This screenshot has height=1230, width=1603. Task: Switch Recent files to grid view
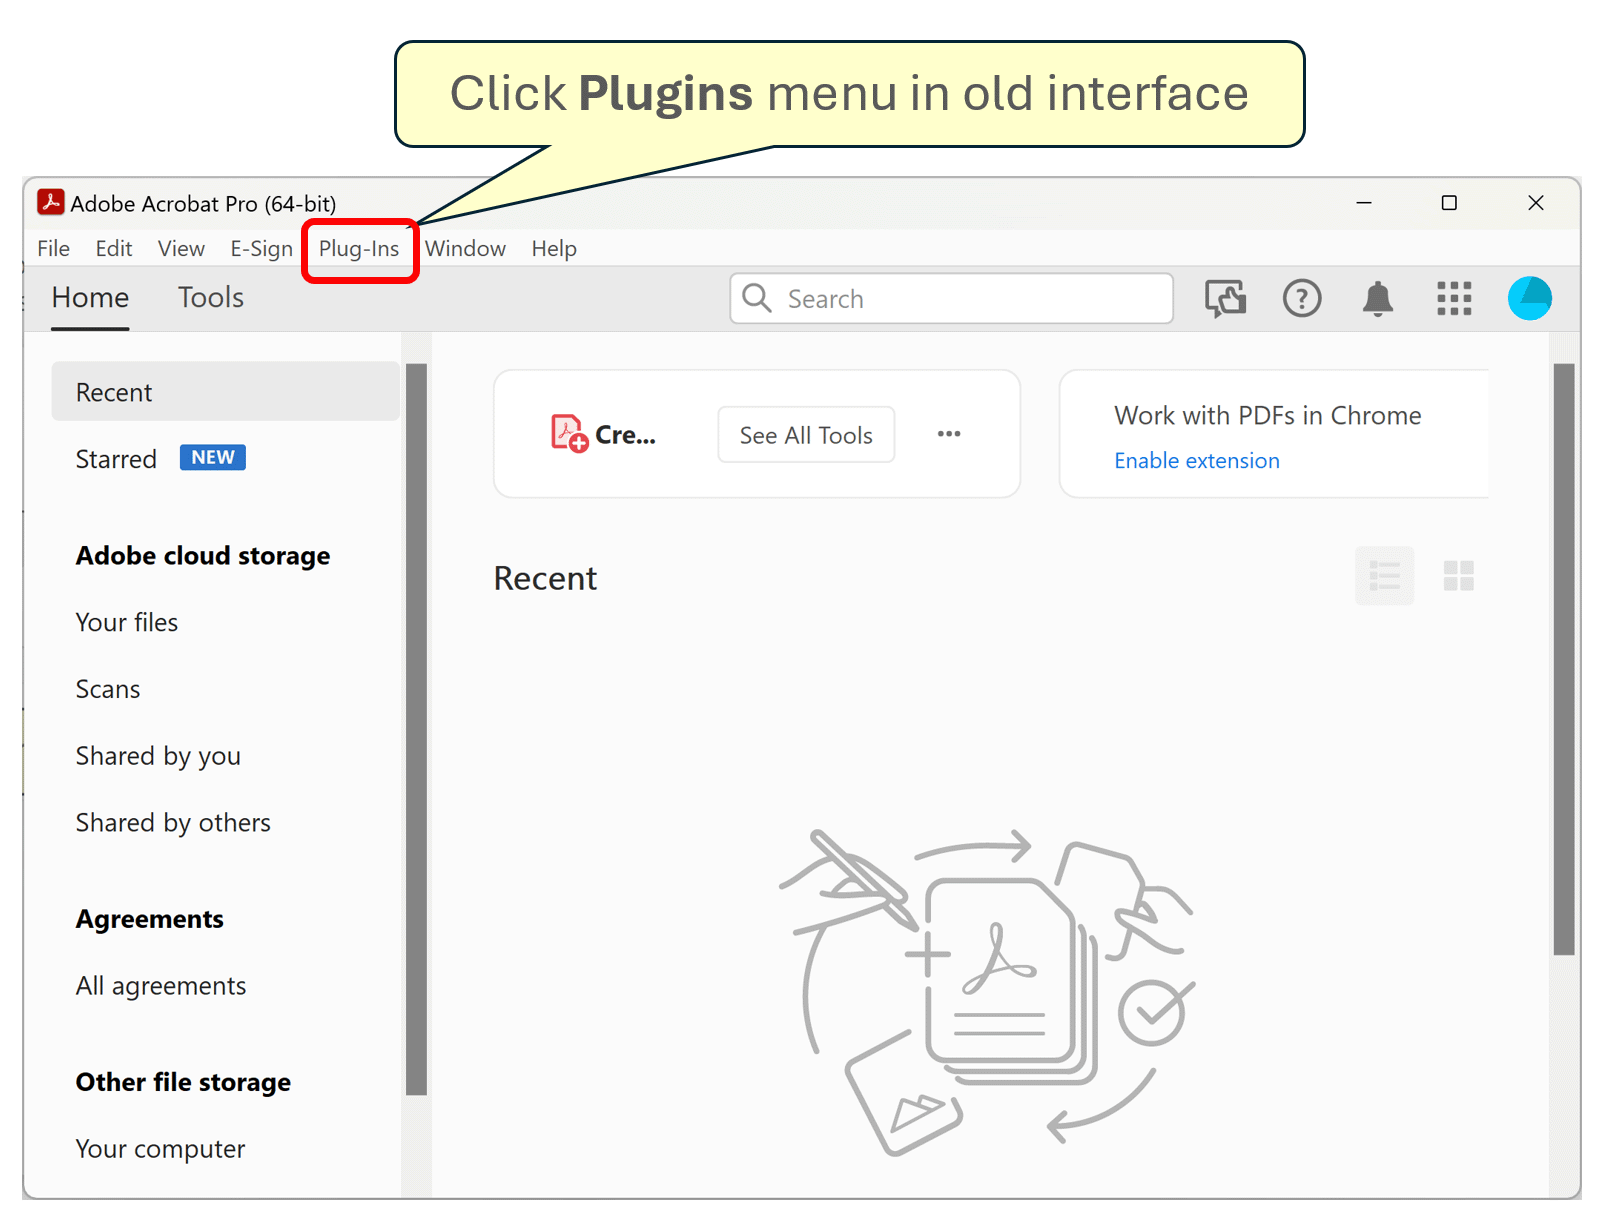click(1459, 575)
